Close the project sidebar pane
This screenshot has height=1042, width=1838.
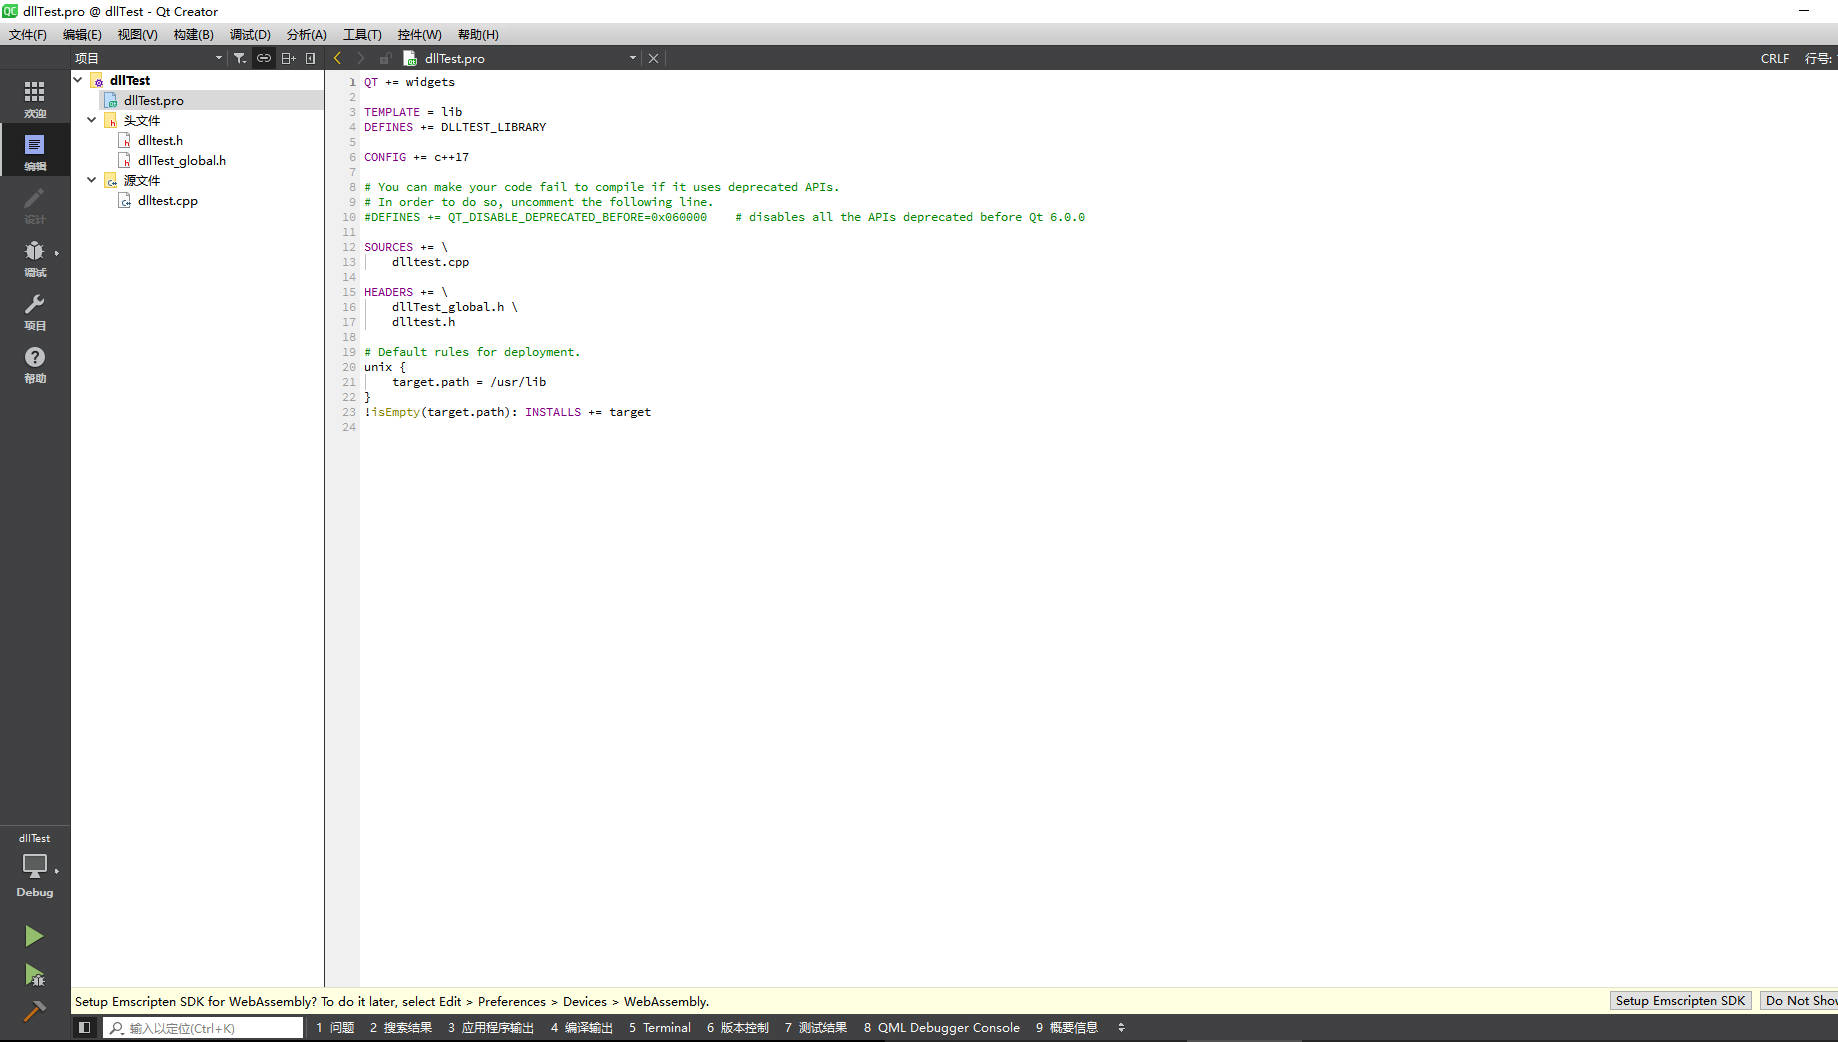pyautogui.click(x=311, y=58)
